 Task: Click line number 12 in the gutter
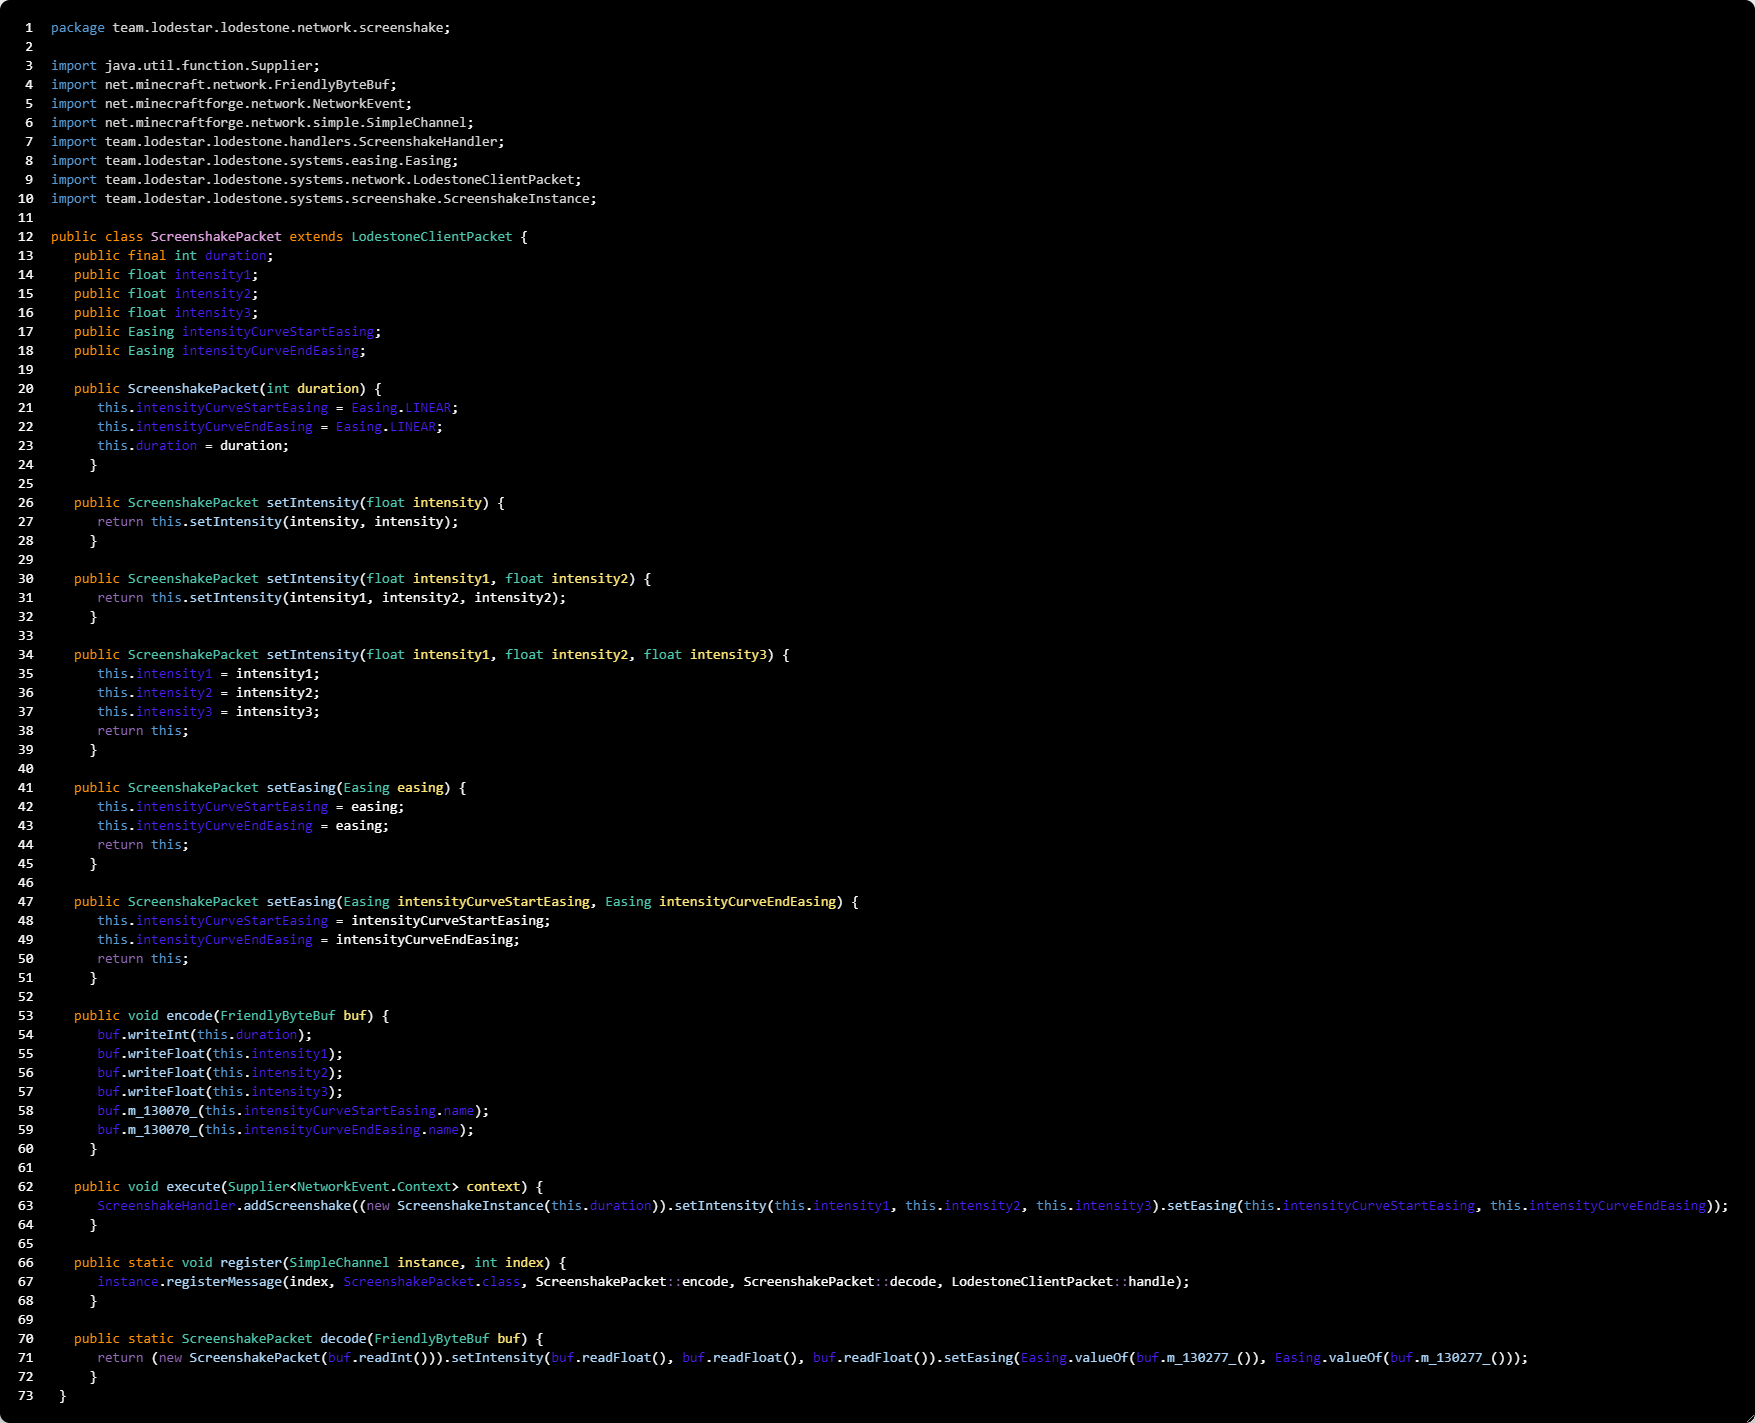point(26,237)
